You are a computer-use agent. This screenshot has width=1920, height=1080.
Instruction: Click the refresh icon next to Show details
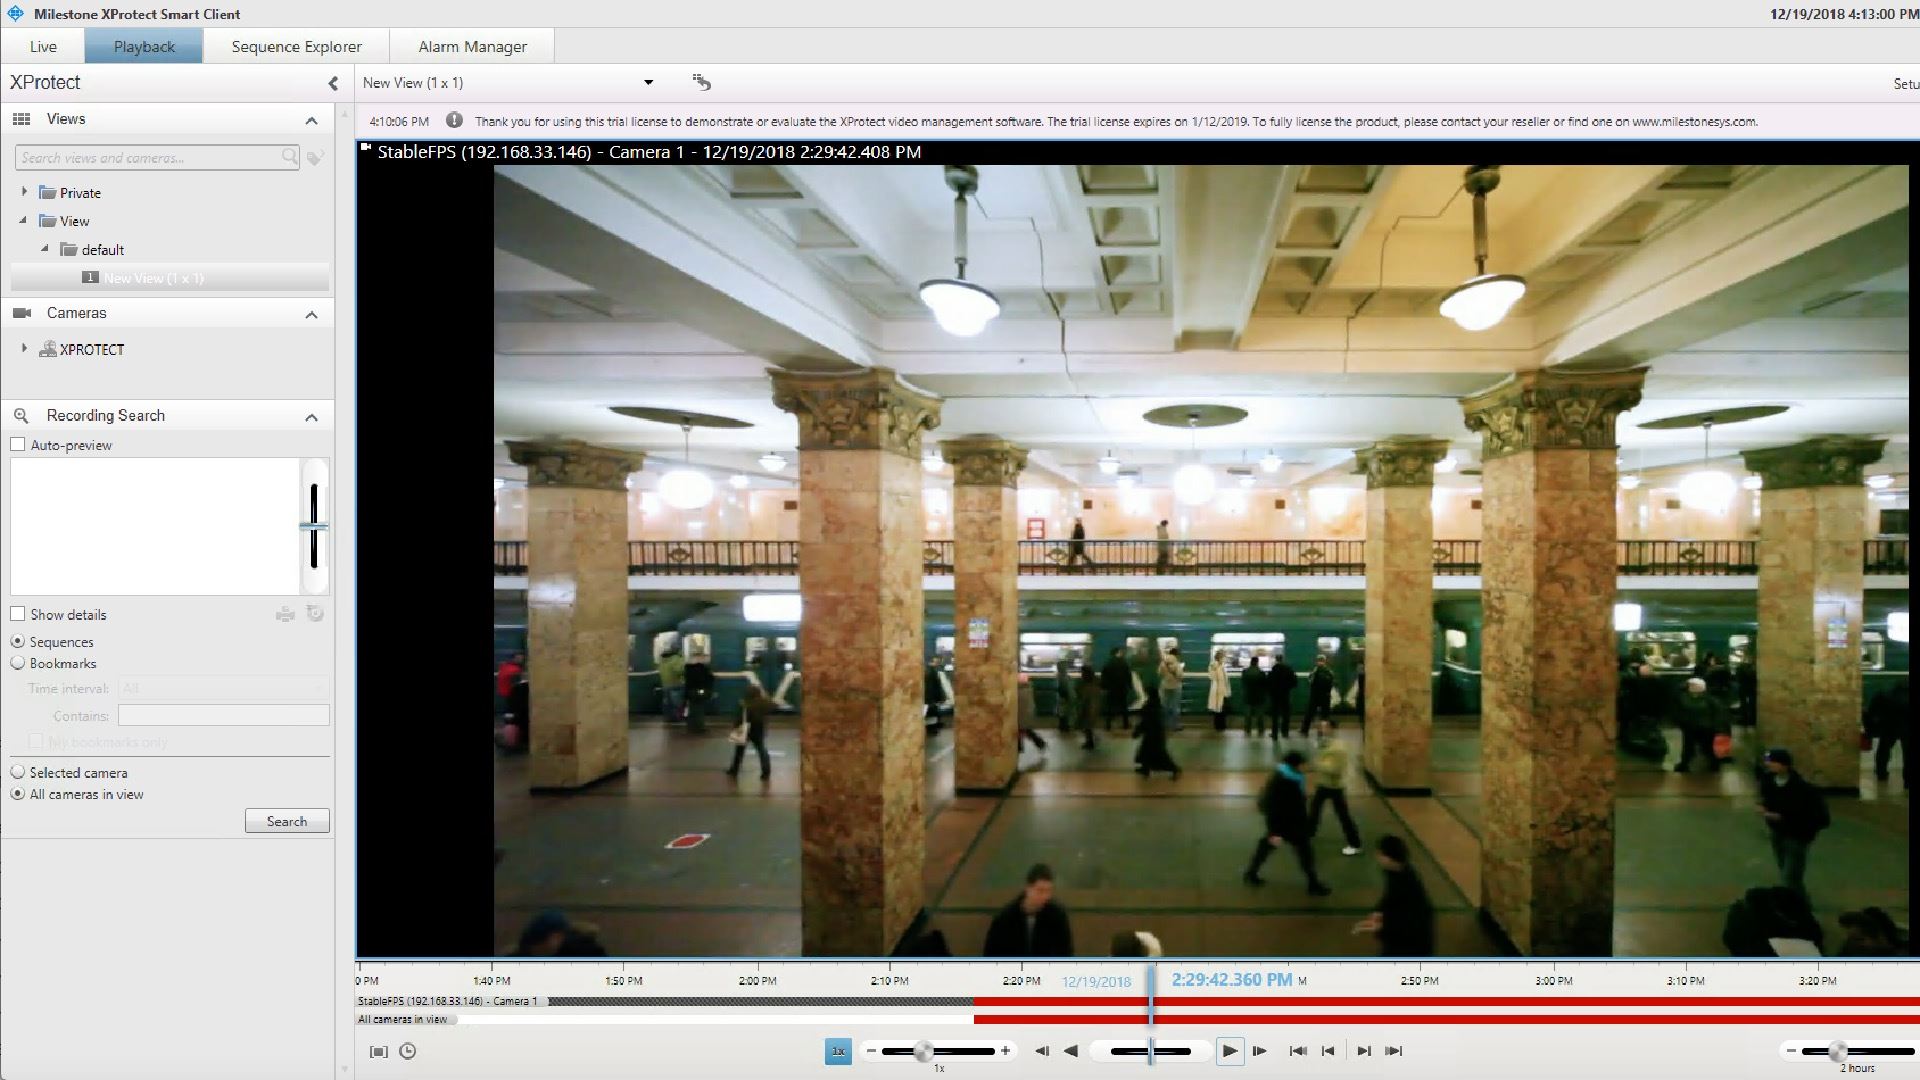click(315, 613)
